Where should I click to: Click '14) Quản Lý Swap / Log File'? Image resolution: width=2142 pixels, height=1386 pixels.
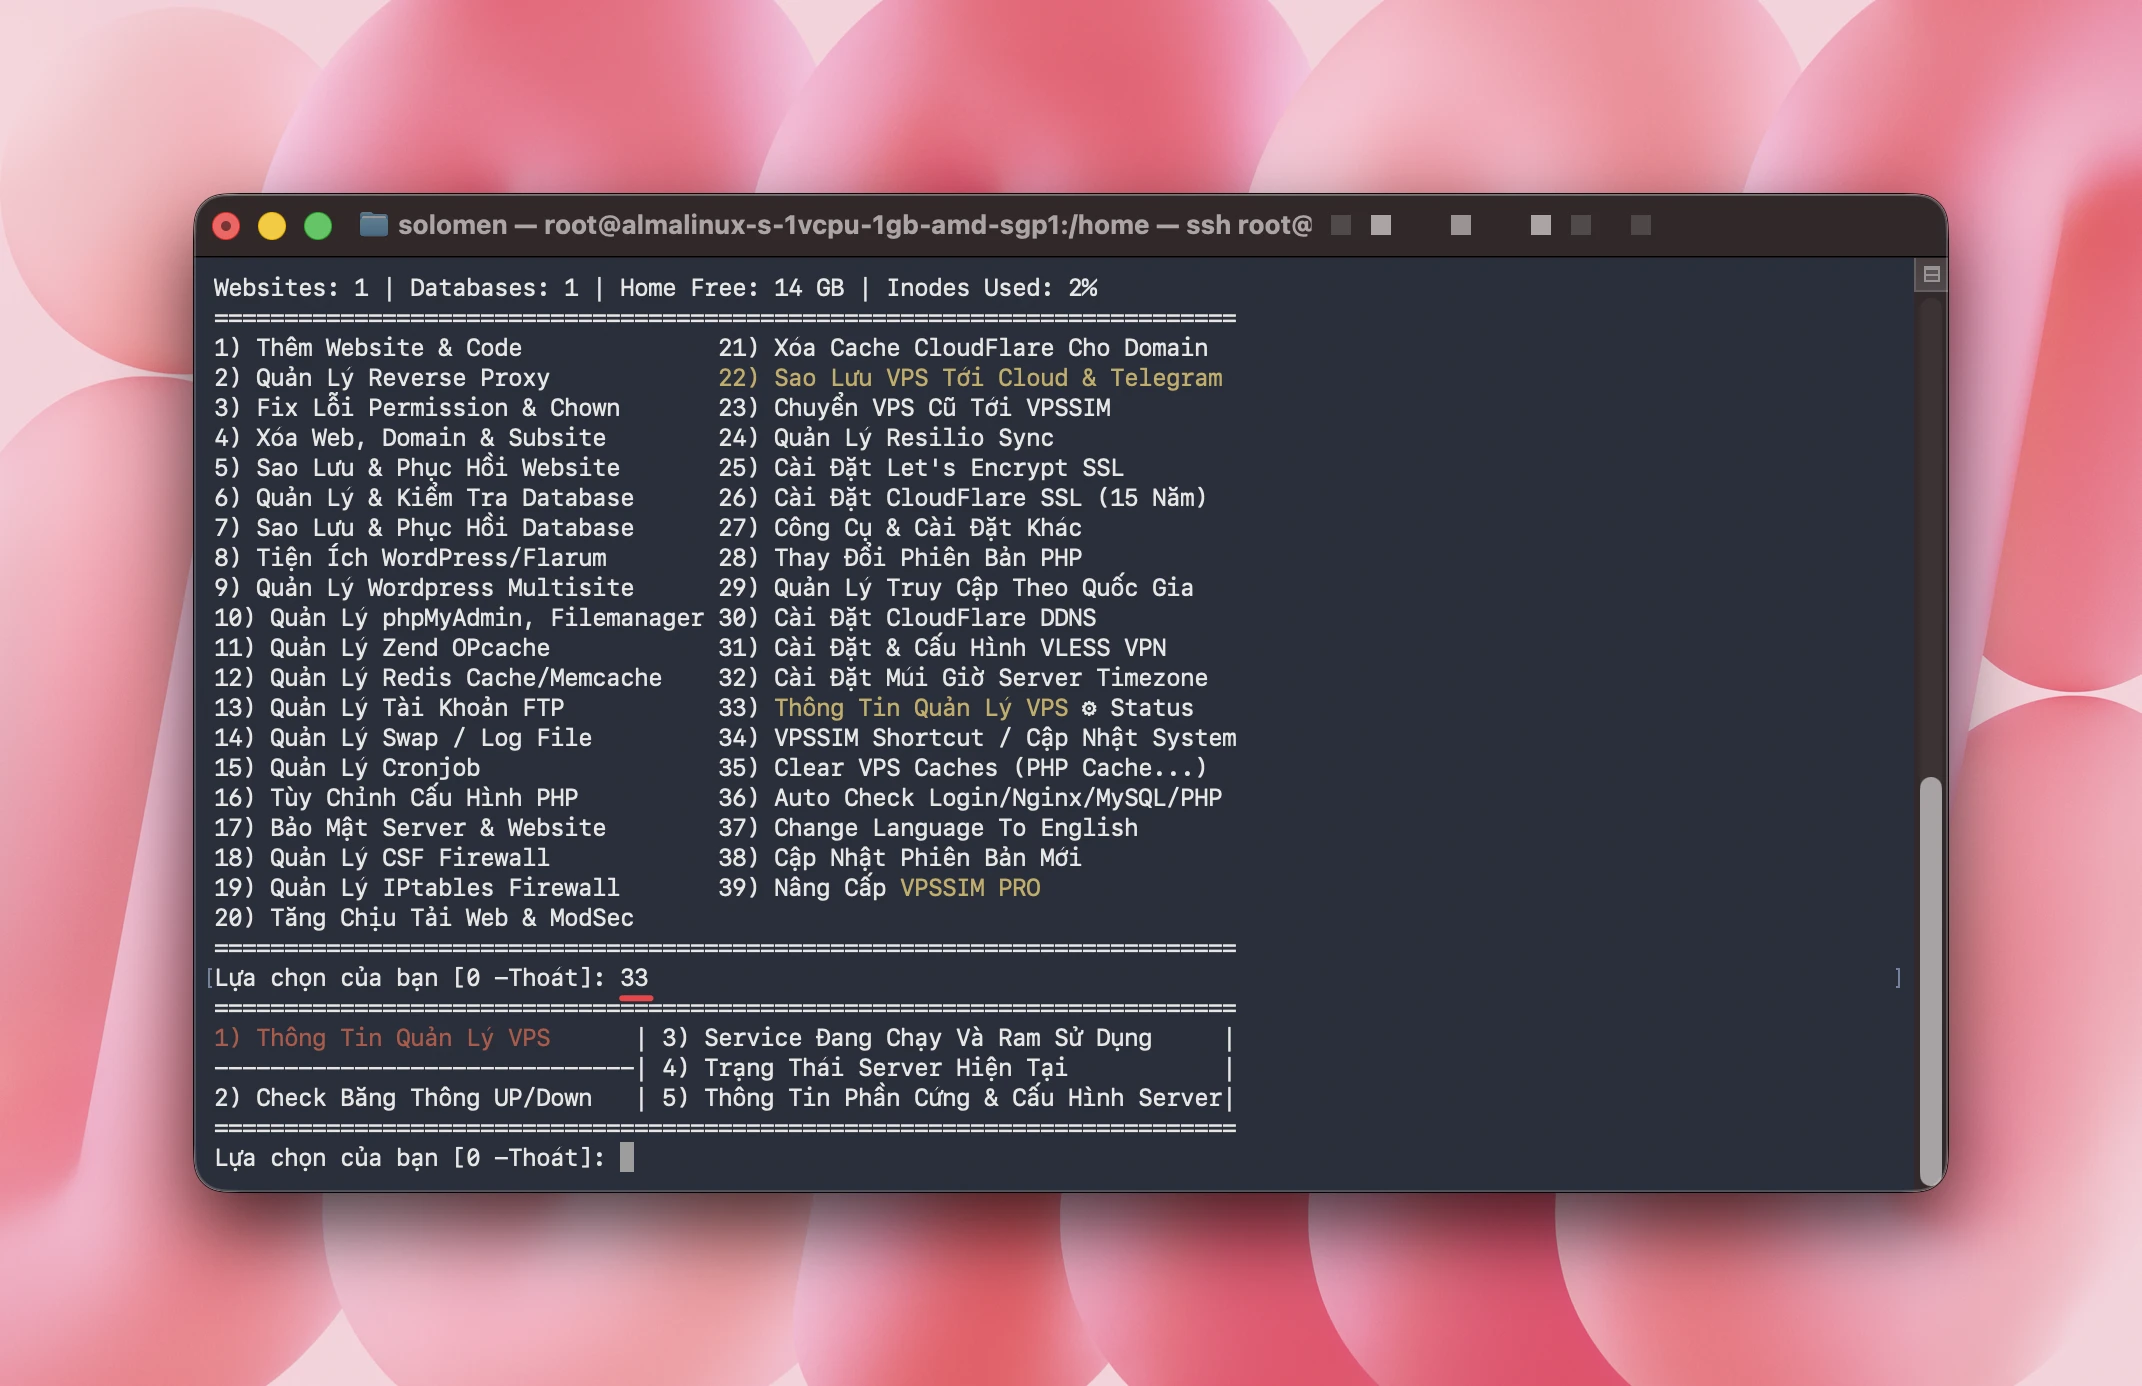point(403,738)
